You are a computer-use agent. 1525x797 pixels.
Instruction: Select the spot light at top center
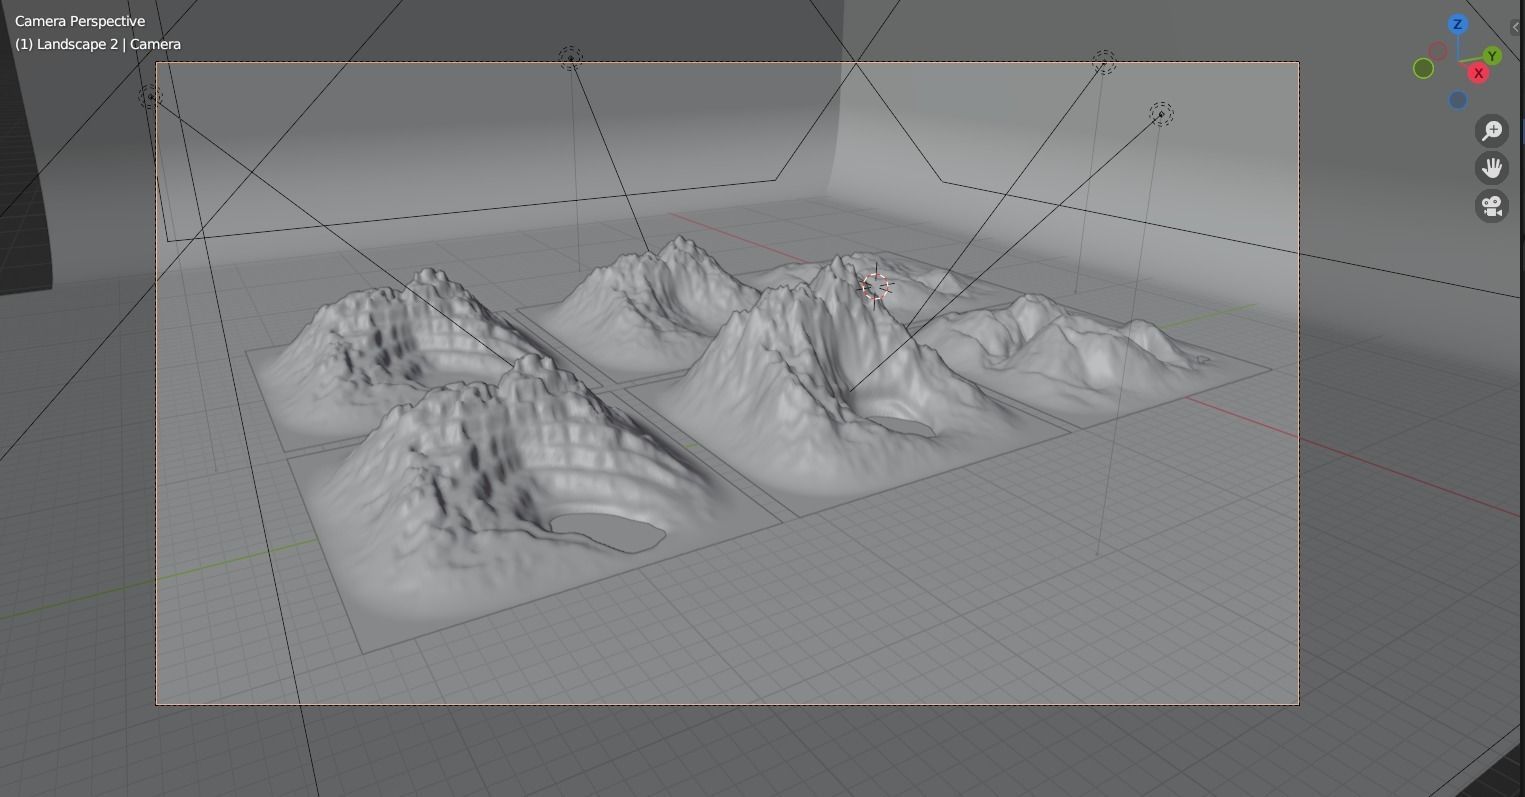pos(570,57)
